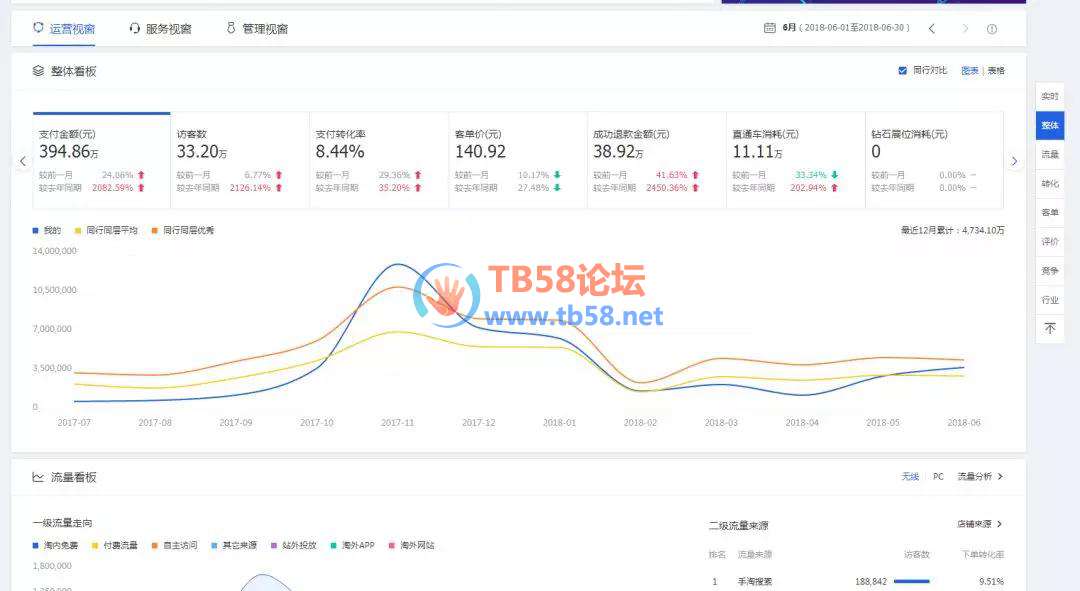Click the 2017-11 label on the chart axis
This screenshot has height=591, width=1080.
point(397,422)
